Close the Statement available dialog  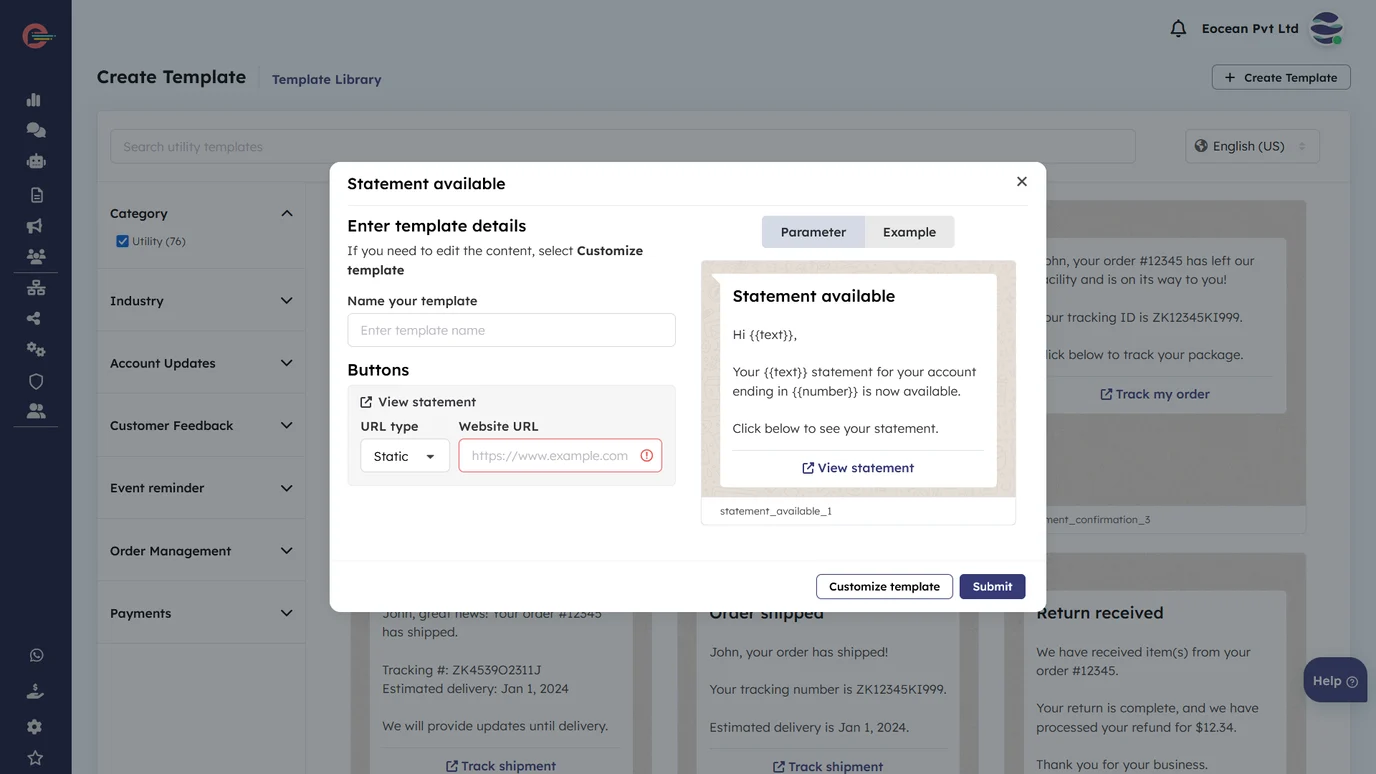point(1021,181)
